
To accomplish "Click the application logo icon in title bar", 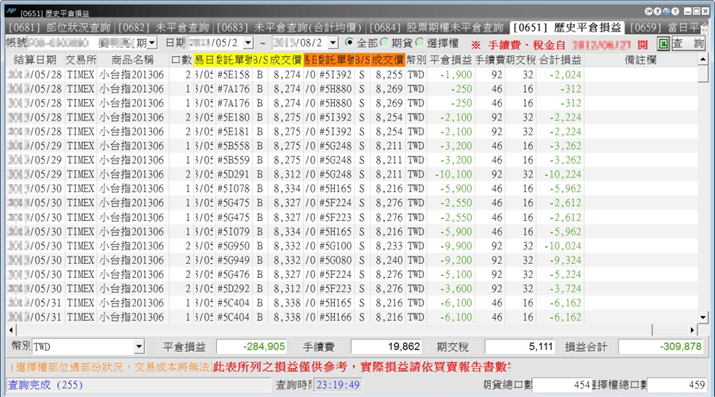I will (x=11, y=12).
